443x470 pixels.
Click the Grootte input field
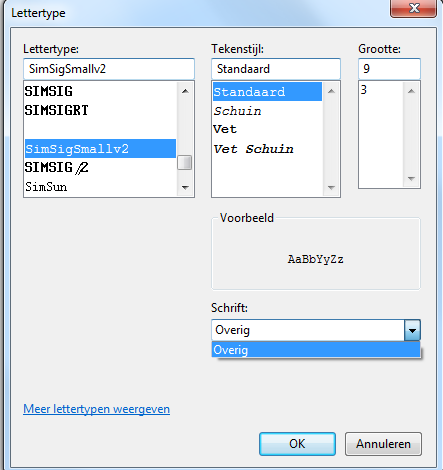tap(389, 69)
